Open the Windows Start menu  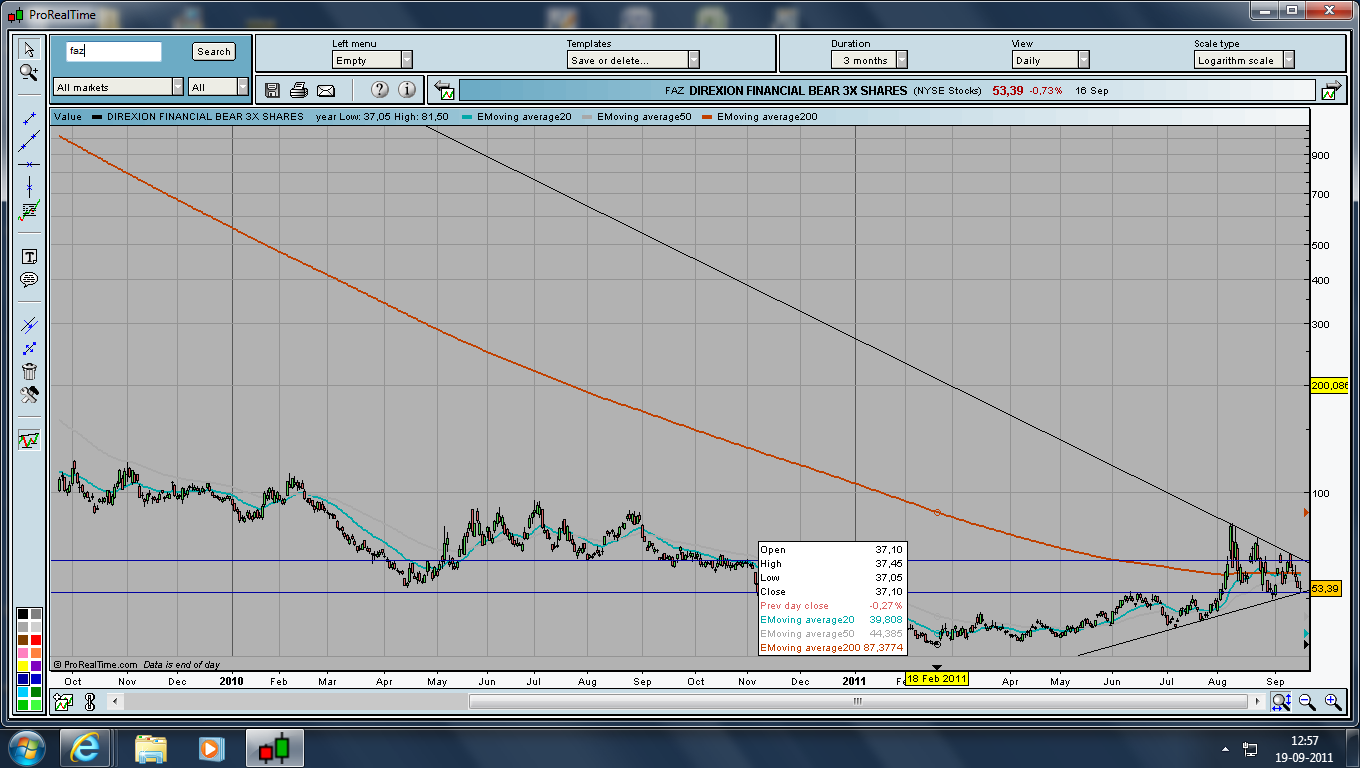(x=26, y=747)
